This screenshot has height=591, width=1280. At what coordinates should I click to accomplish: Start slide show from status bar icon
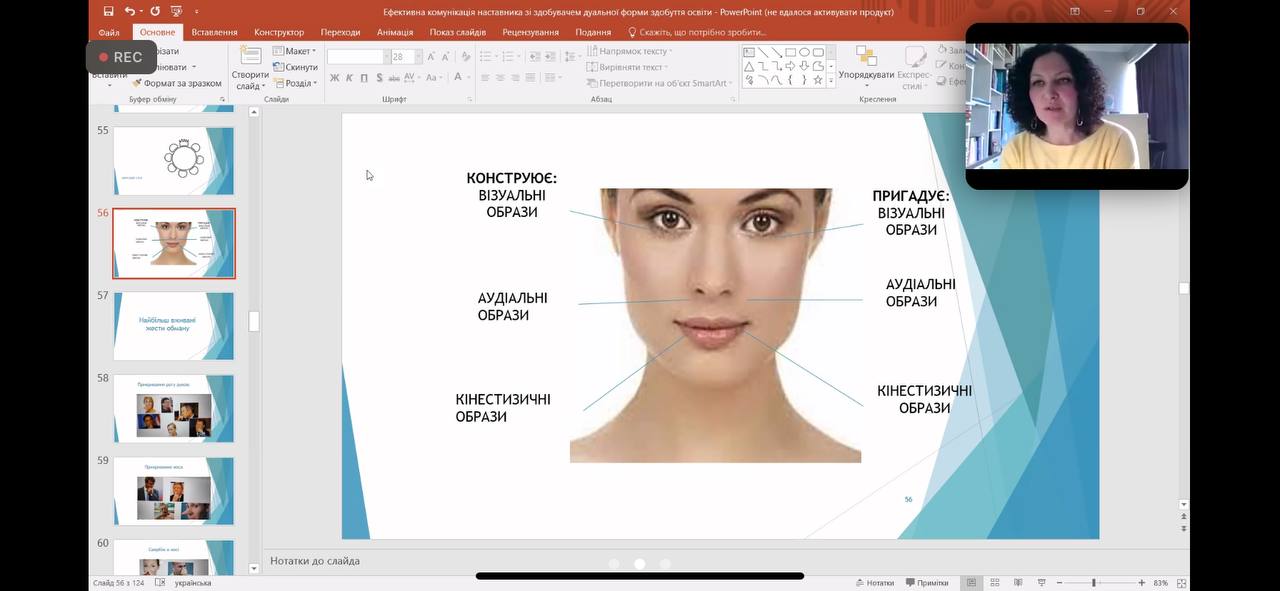tap(1041, 583)
